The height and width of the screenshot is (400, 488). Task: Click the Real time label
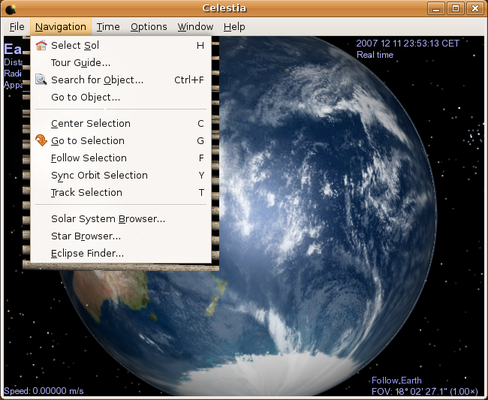[375, 55]
